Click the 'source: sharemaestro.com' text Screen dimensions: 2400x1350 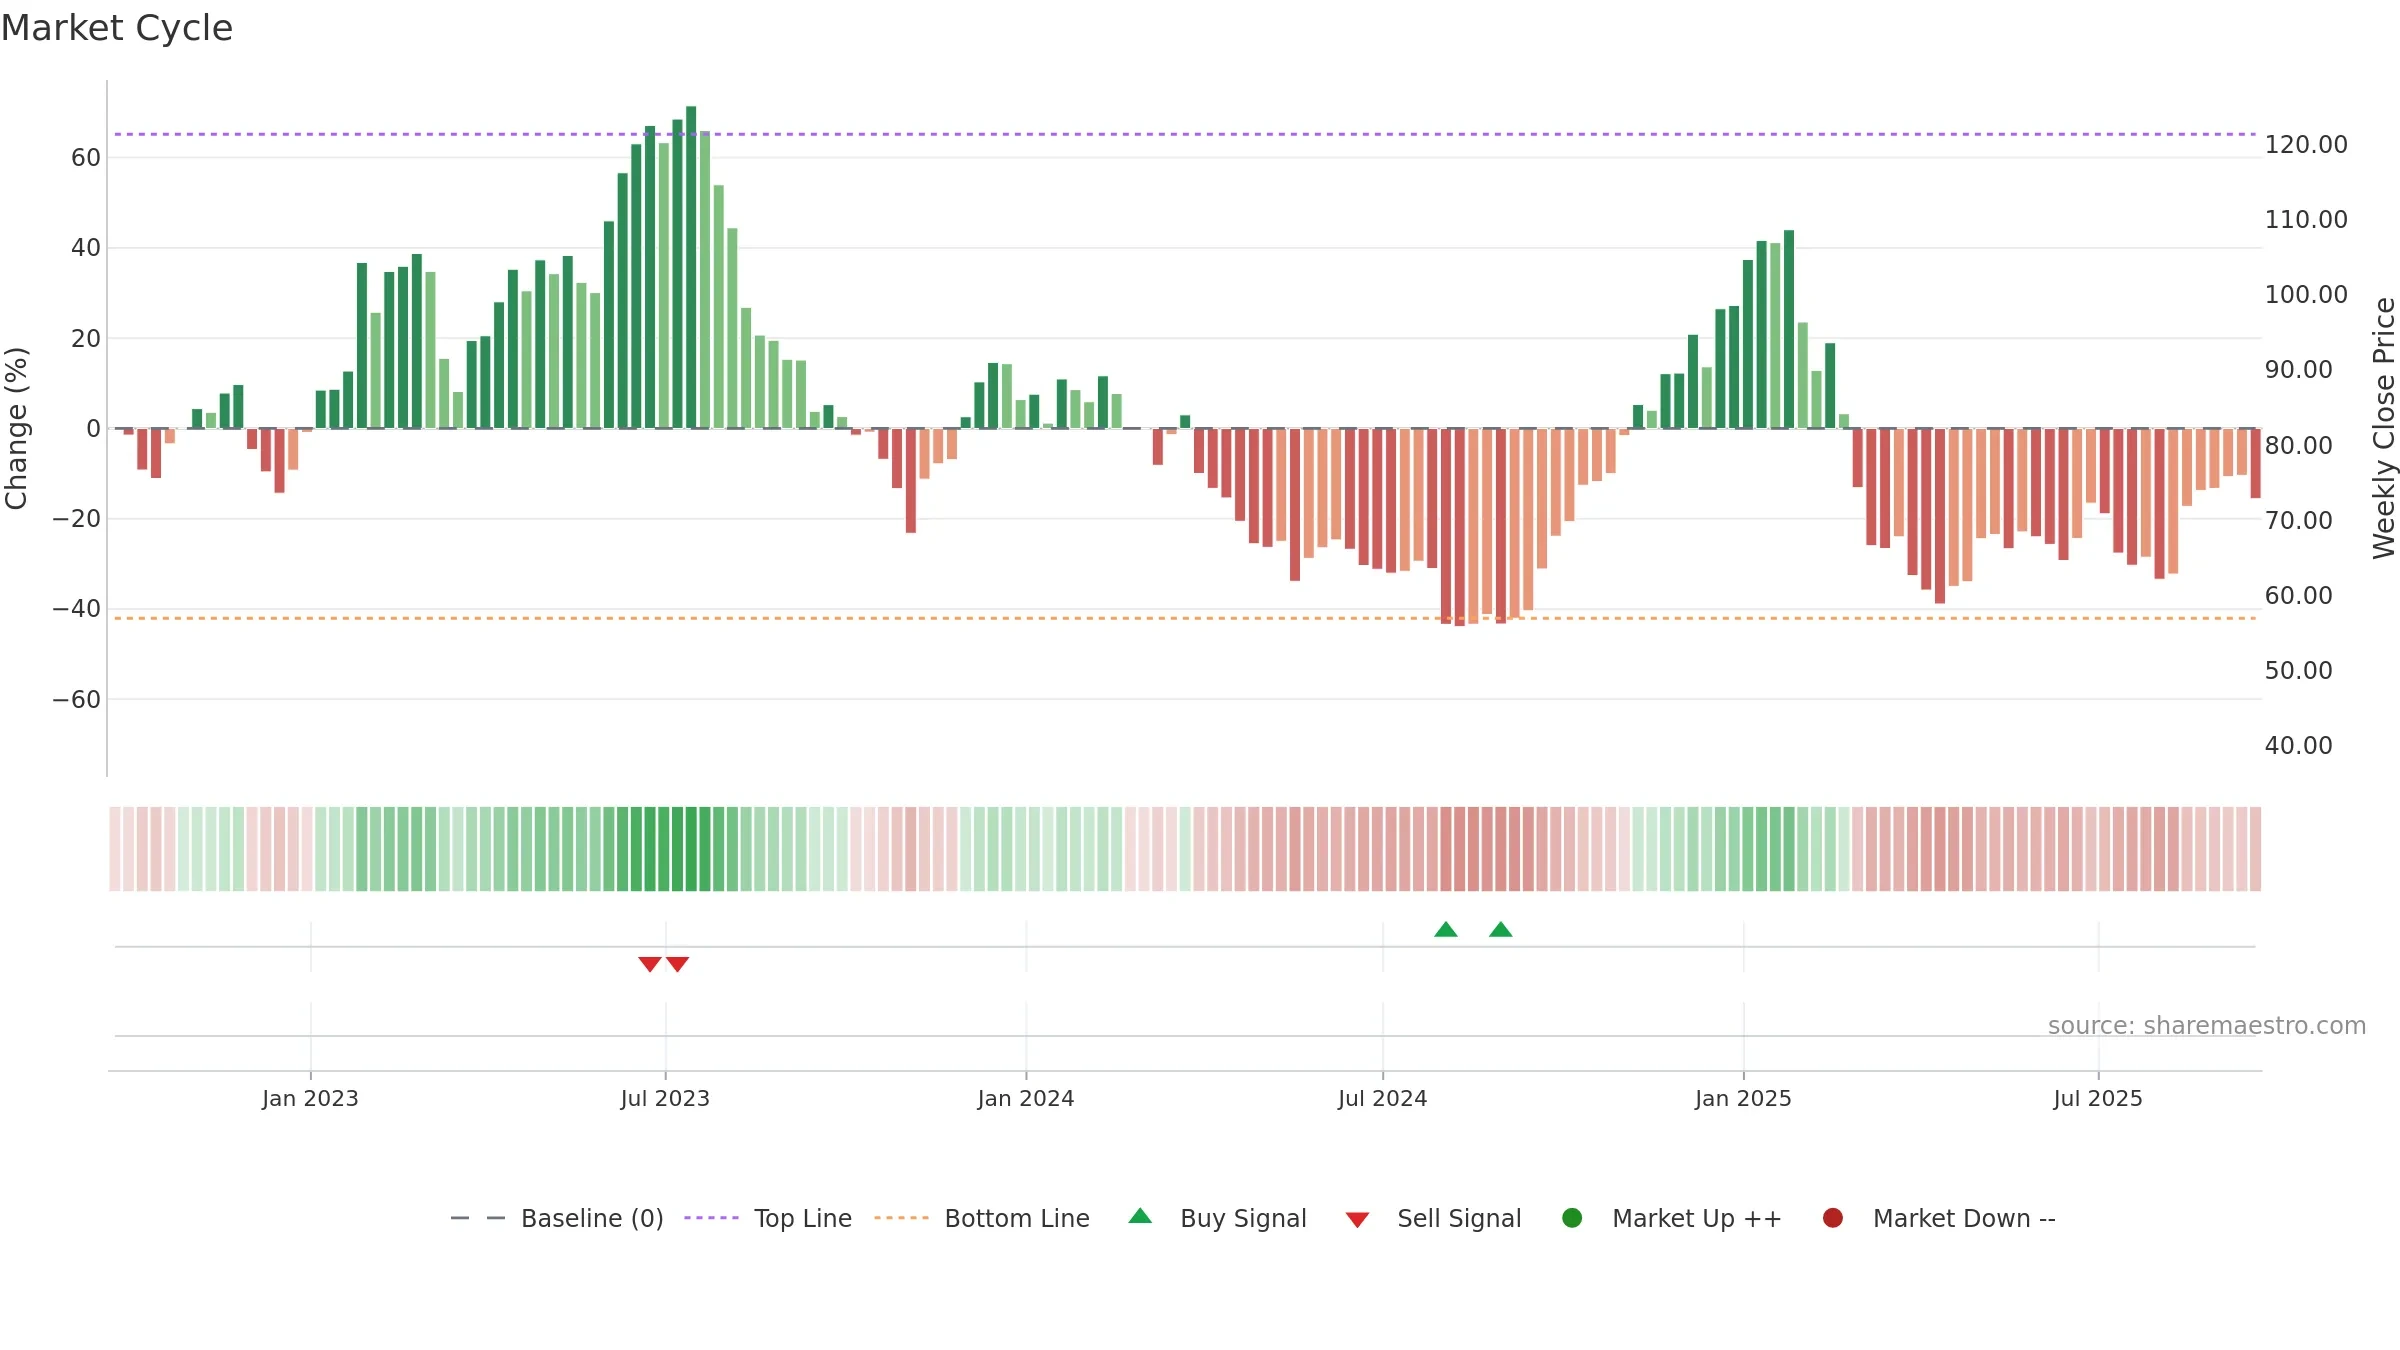tap(2207, 1025)
